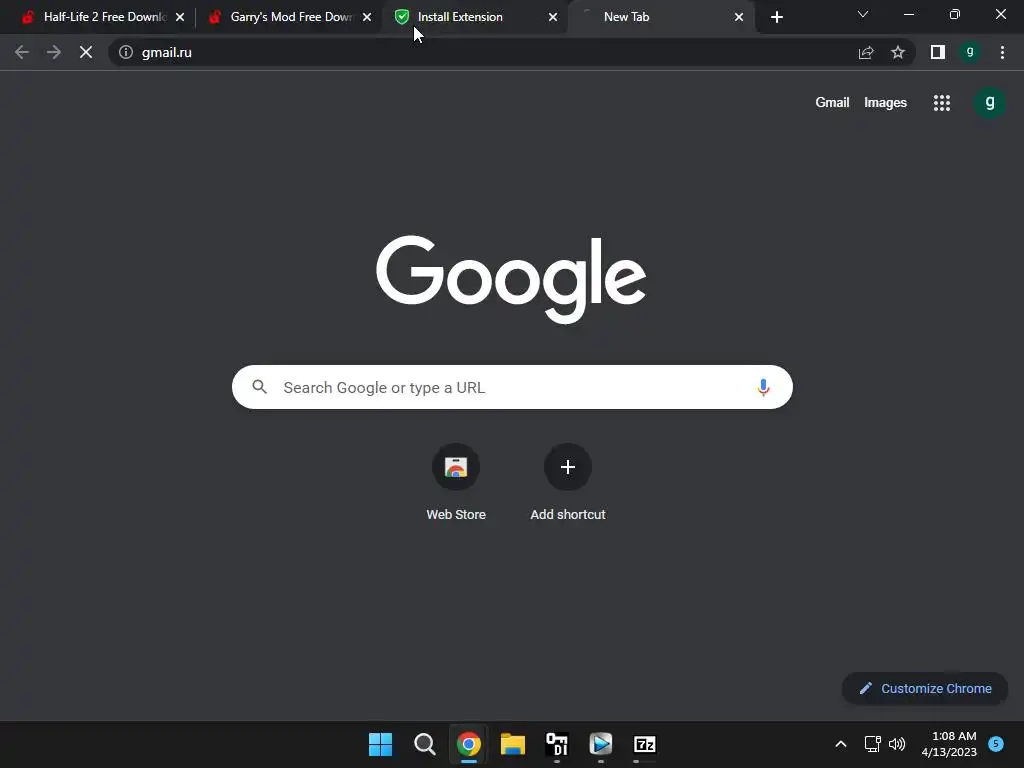Open Gmail link

tap(832, 103)
